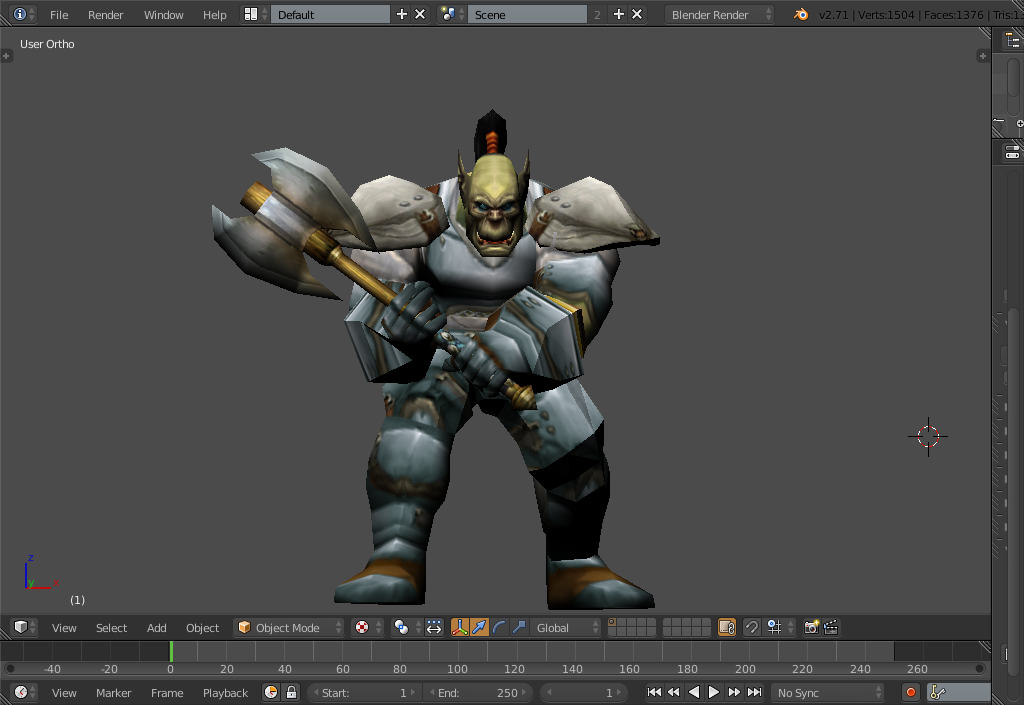Delete the Default screen layout
The height and width of the screenshot is (705, 1024).
[x=420, y=14]
